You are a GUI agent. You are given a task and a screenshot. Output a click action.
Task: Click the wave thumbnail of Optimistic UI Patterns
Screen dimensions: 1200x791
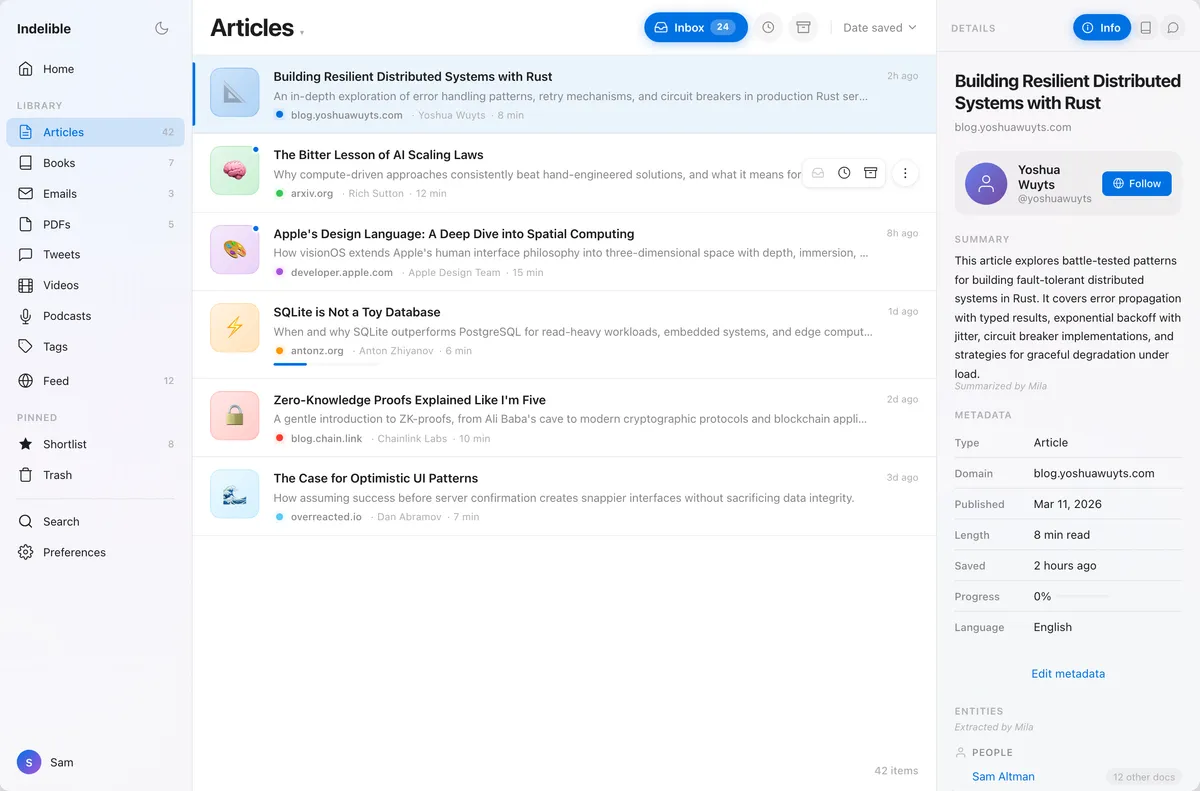235,494
